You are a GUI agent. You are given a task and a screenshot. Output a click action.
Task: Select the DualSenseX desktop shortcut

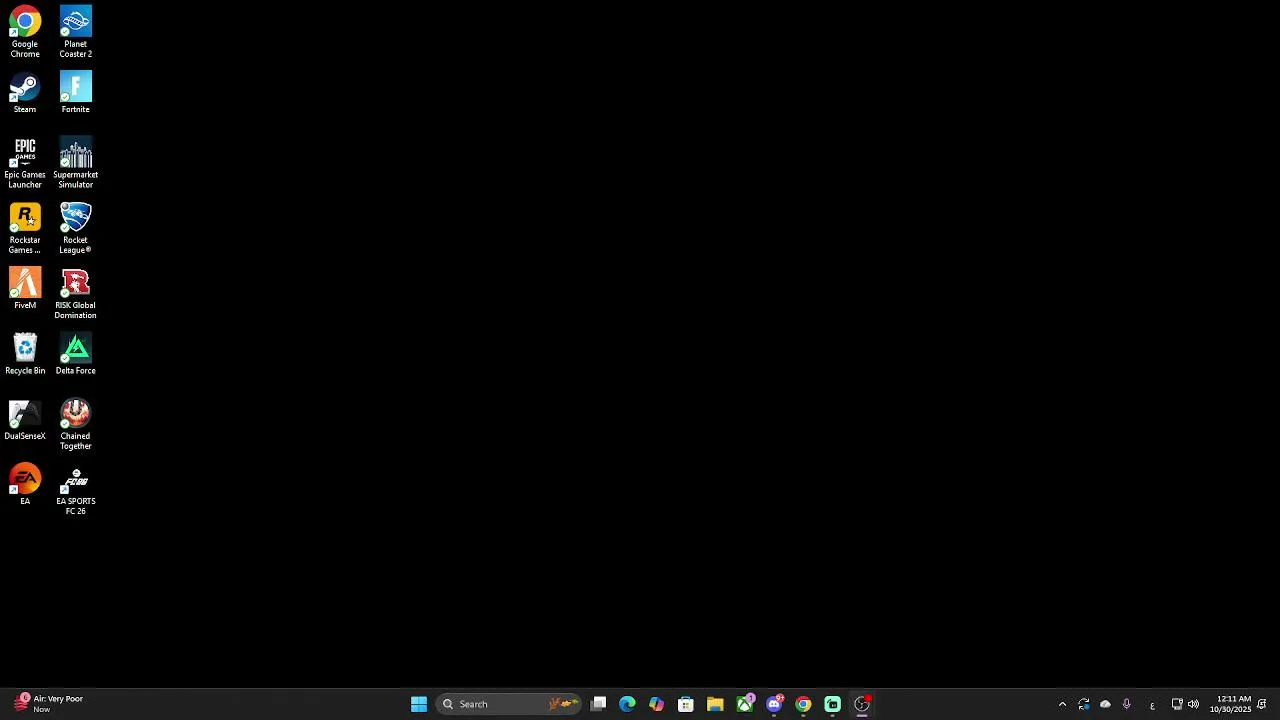click(25, 420)
